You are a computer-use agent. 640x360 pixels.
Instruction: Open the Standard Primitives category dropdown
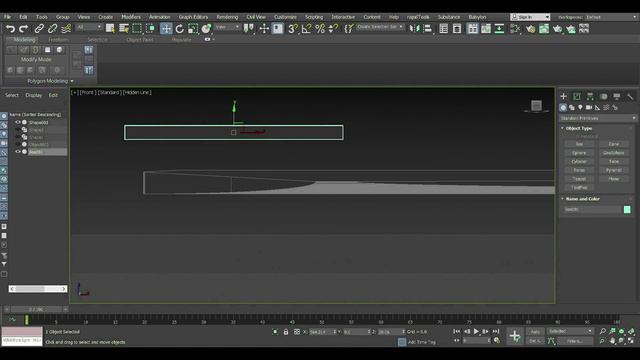pyautogui.click(x=598, y=118)
